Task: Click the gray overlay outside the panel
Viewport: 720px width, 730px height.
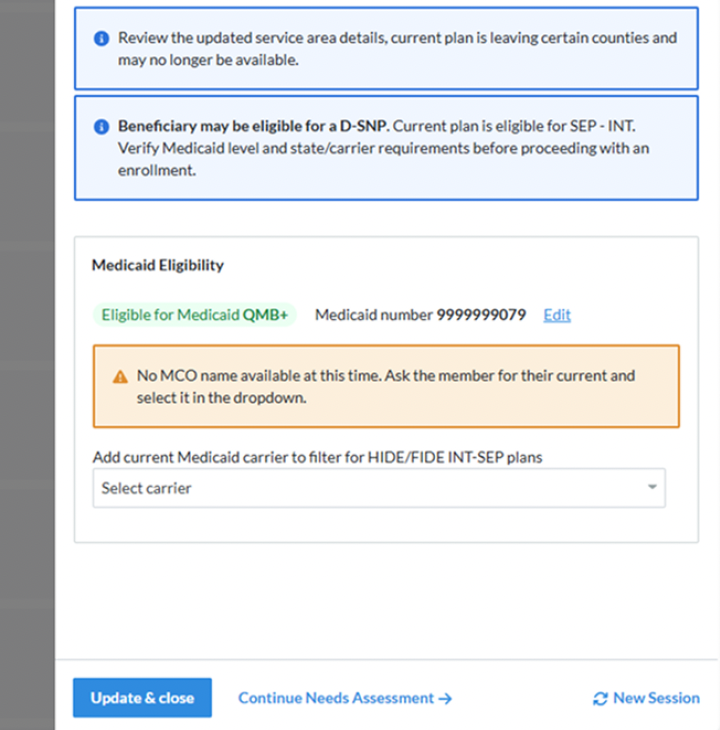Action: (x=27, y=365)
